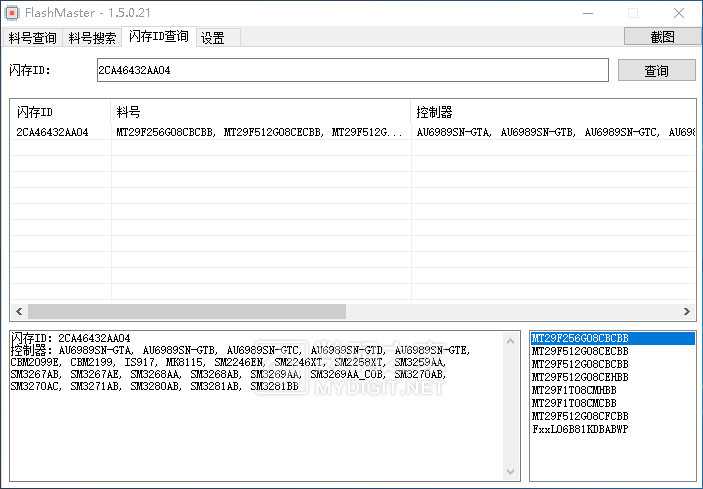703x489 pixels.
Task: Click the 查询 query button
Action: point(656,70)
